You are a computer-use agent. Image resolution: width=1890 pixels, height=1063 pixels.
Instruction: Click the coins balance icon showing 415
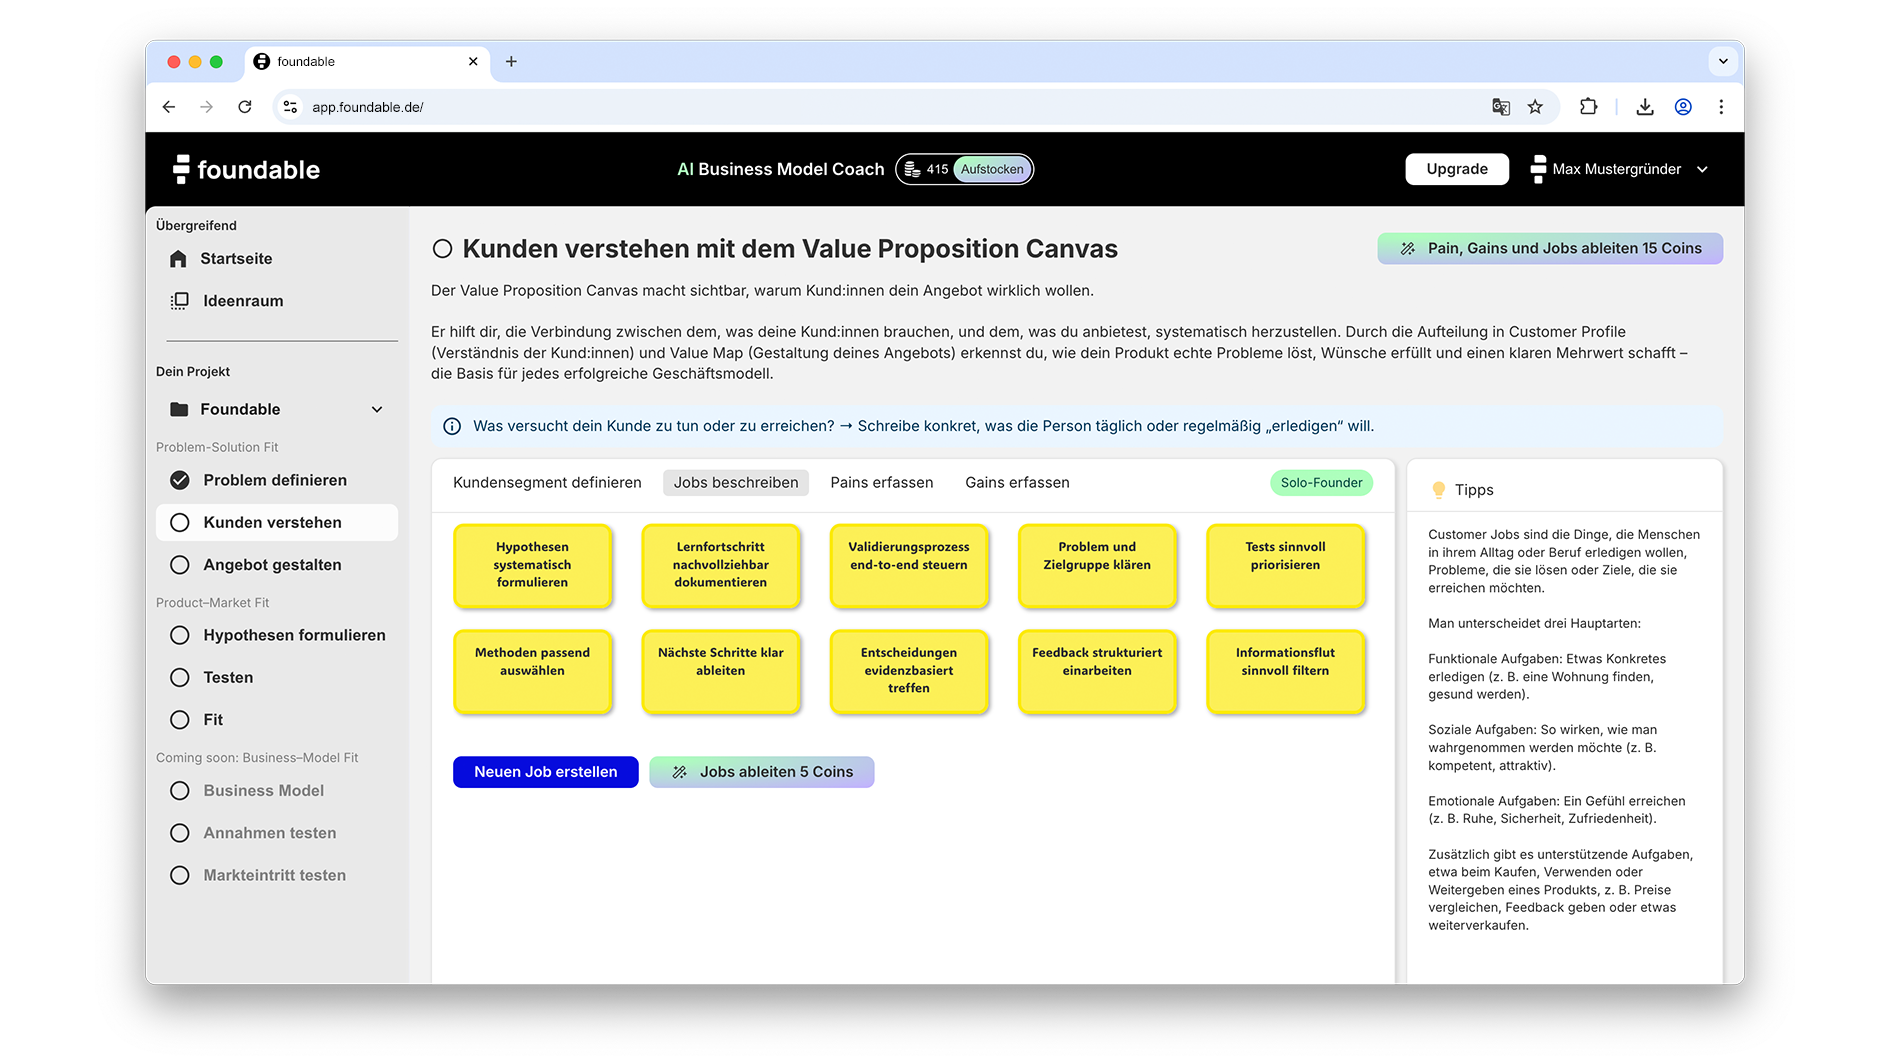[912, 170]
